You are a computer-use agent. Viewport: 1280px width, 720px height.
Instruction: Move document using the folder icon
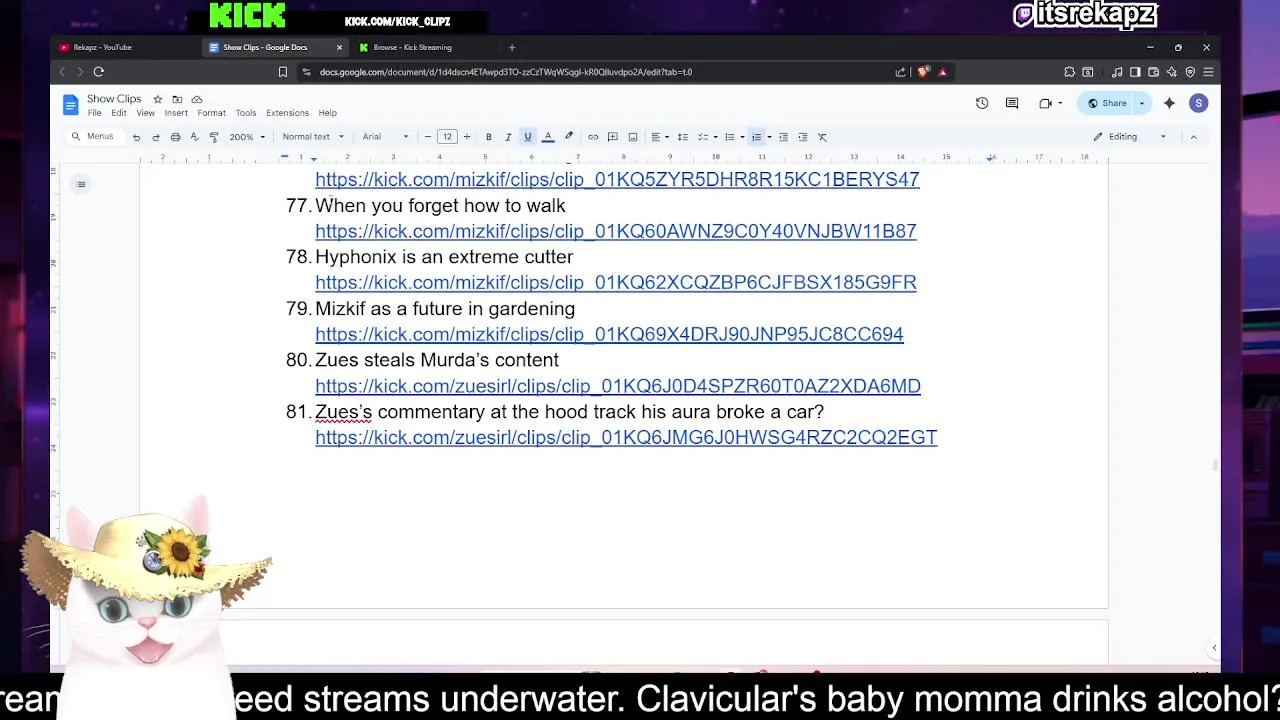[177, 99]
